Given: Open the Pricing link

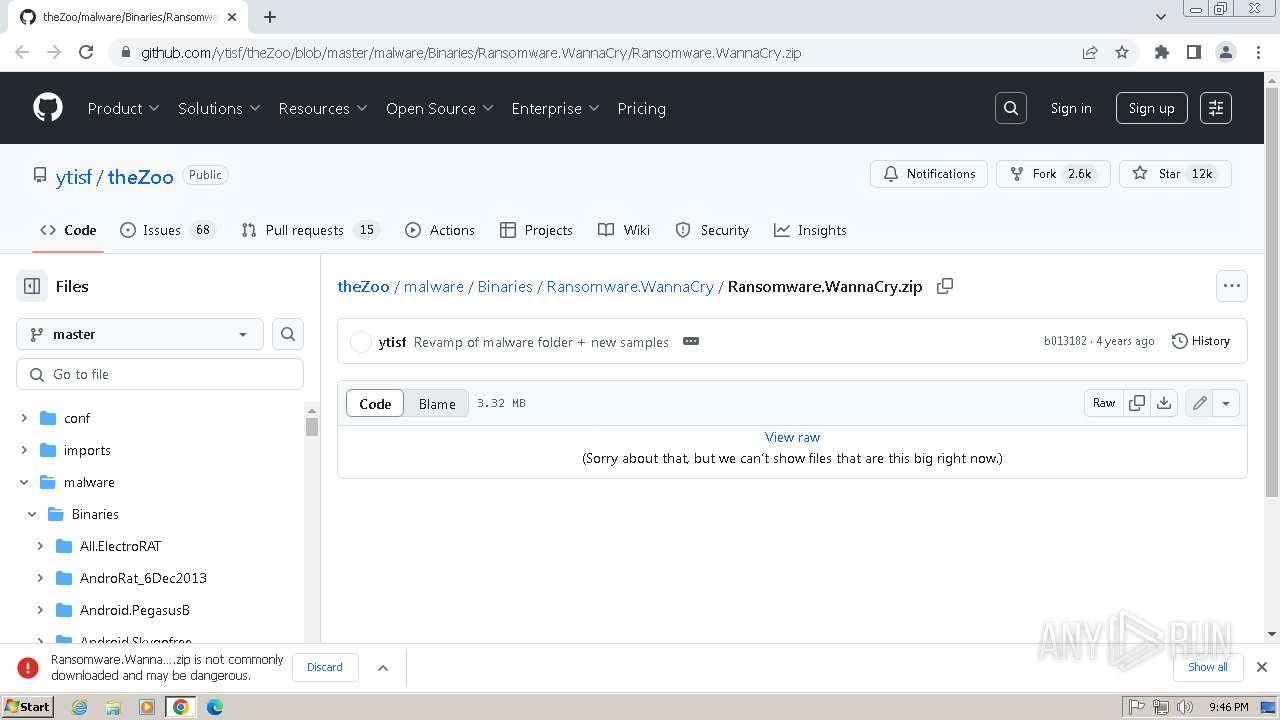Looking at the screenshot, I should (642, 108).
